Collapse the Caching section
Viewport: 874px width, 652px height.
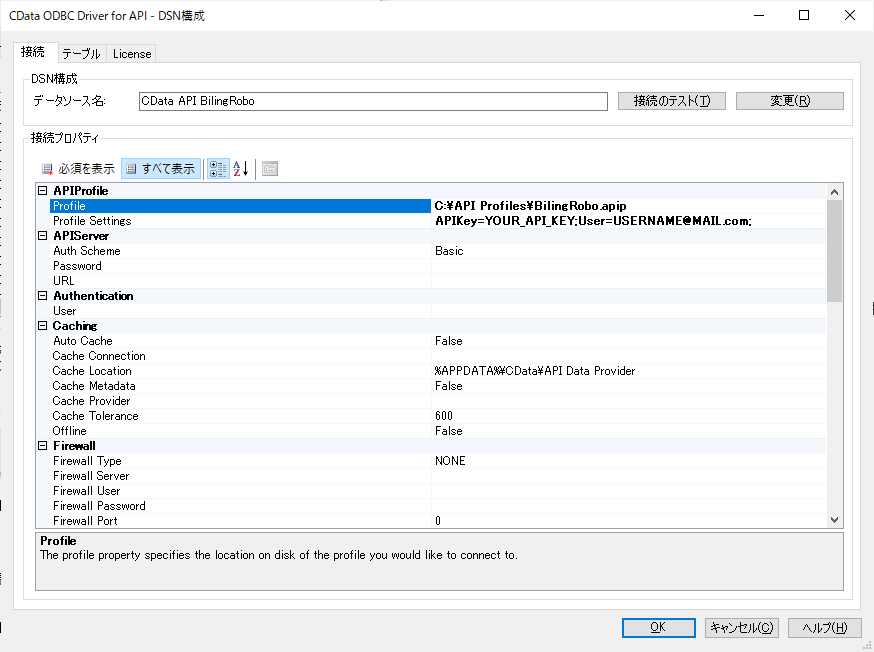coord(43,326)
